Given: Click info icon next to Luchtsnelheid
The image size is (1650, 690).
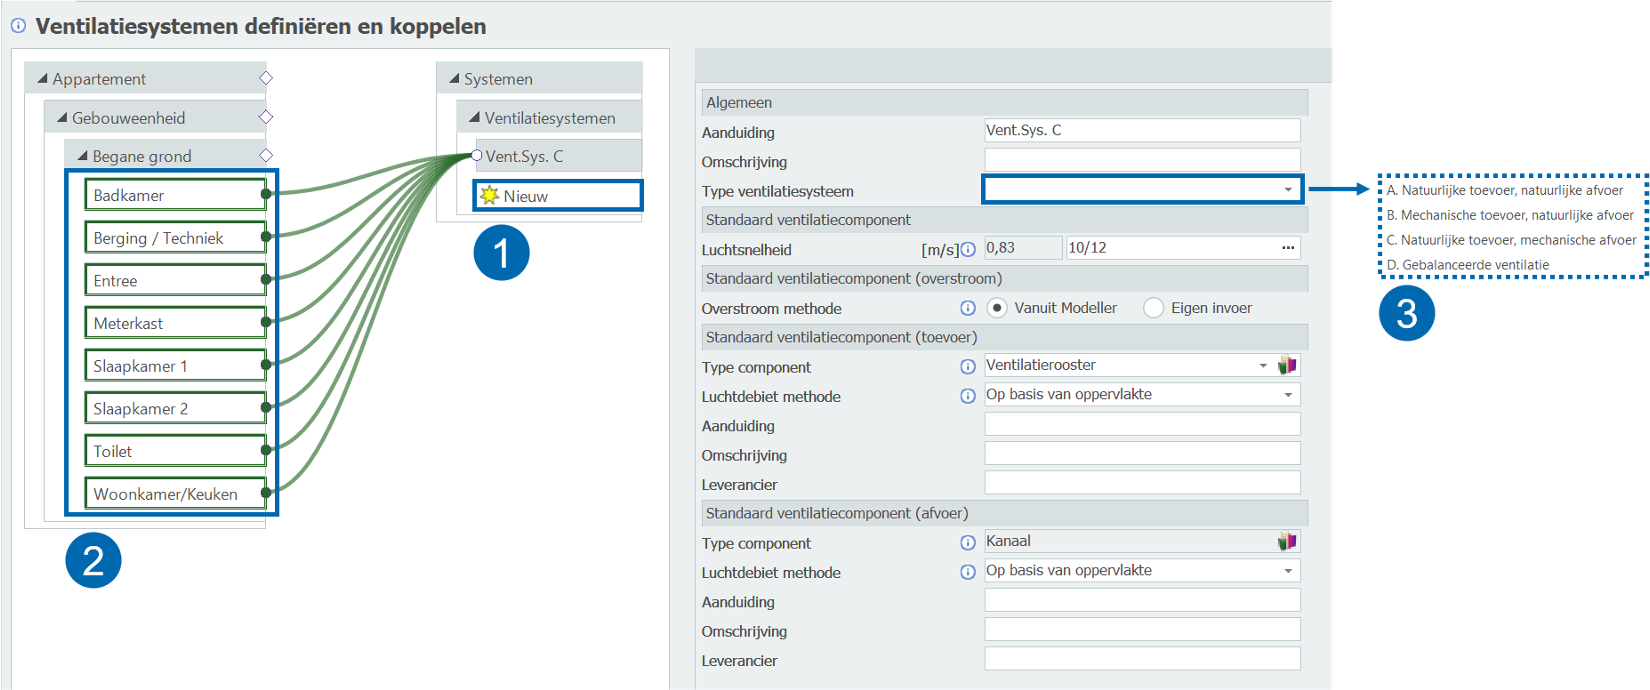Looking at the screenshot, I should tap(968, 249).
